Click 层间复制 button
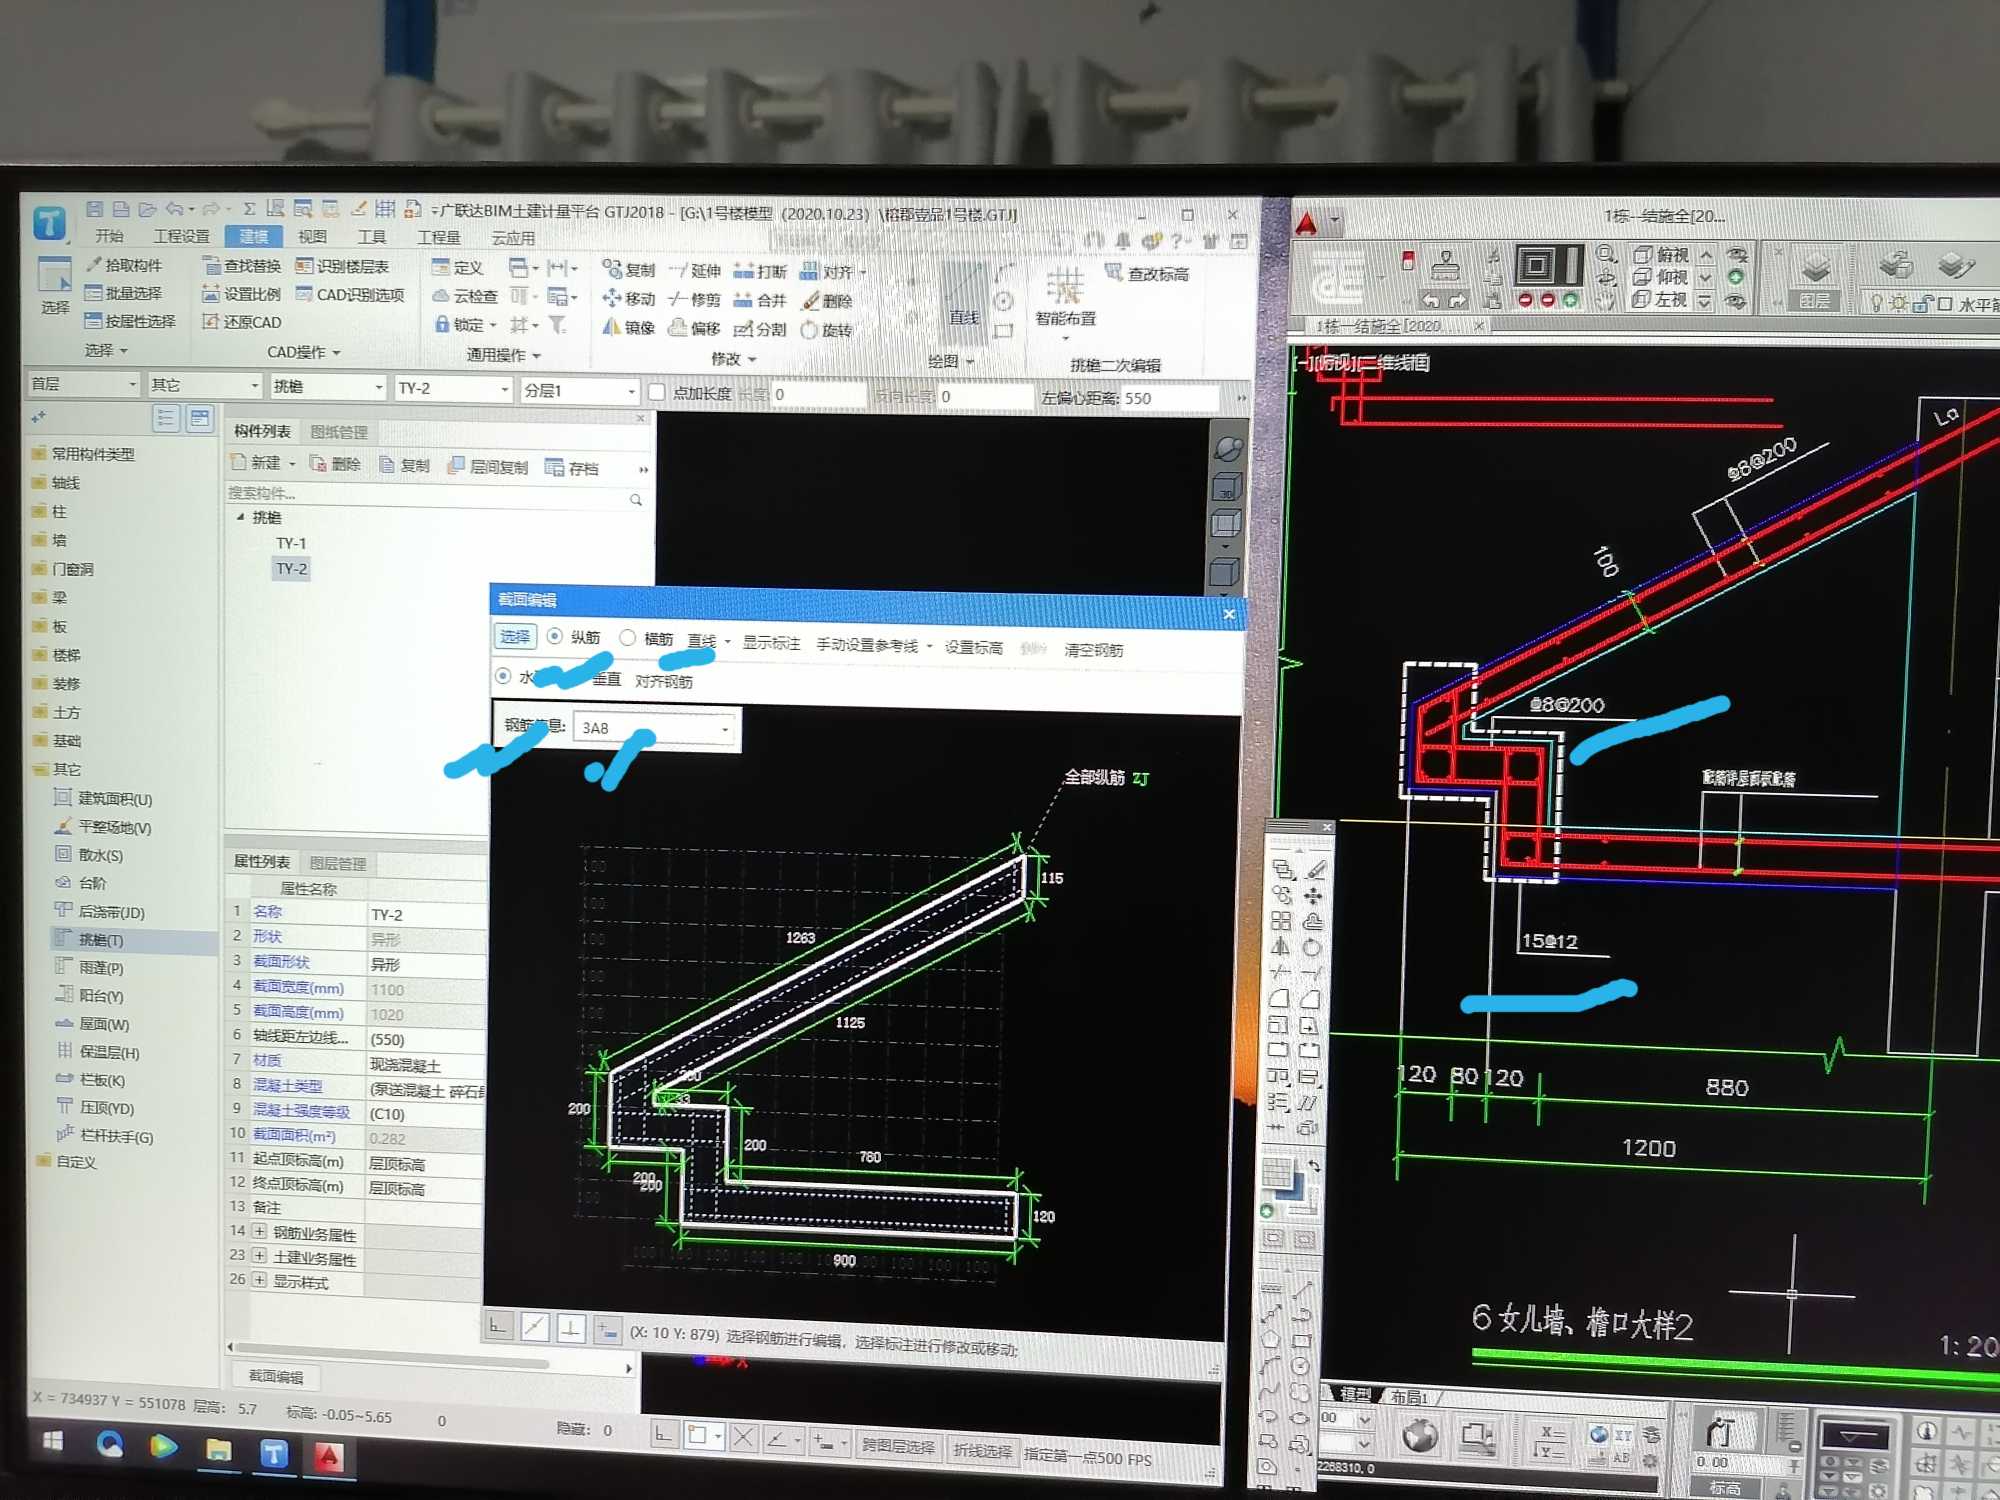2000x1500 pixels. coord(488,467)
